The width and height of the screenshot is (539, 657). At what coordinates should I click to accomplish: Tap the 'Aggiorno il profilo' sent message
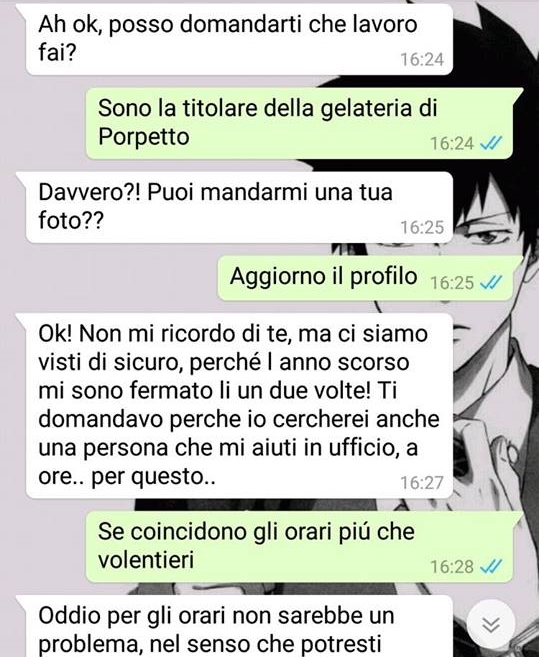tap(371, 278)
